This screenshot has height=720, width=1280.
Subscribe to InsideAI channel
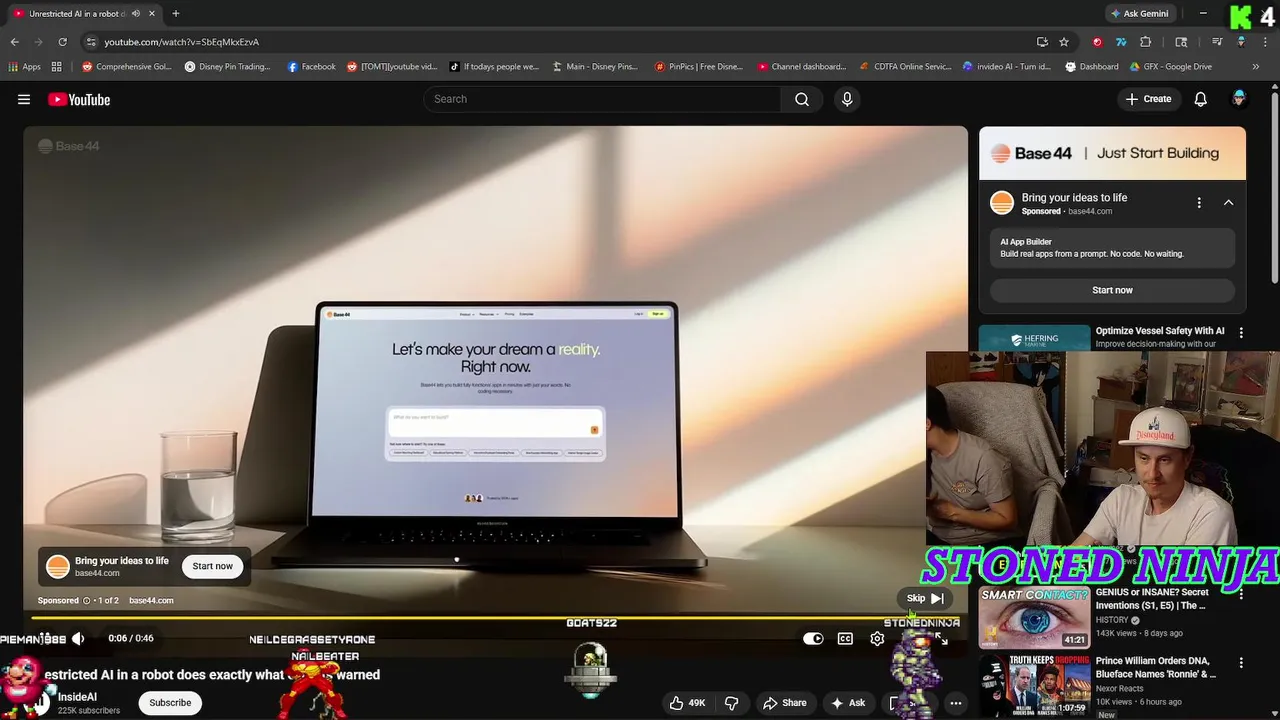[170, 703]
